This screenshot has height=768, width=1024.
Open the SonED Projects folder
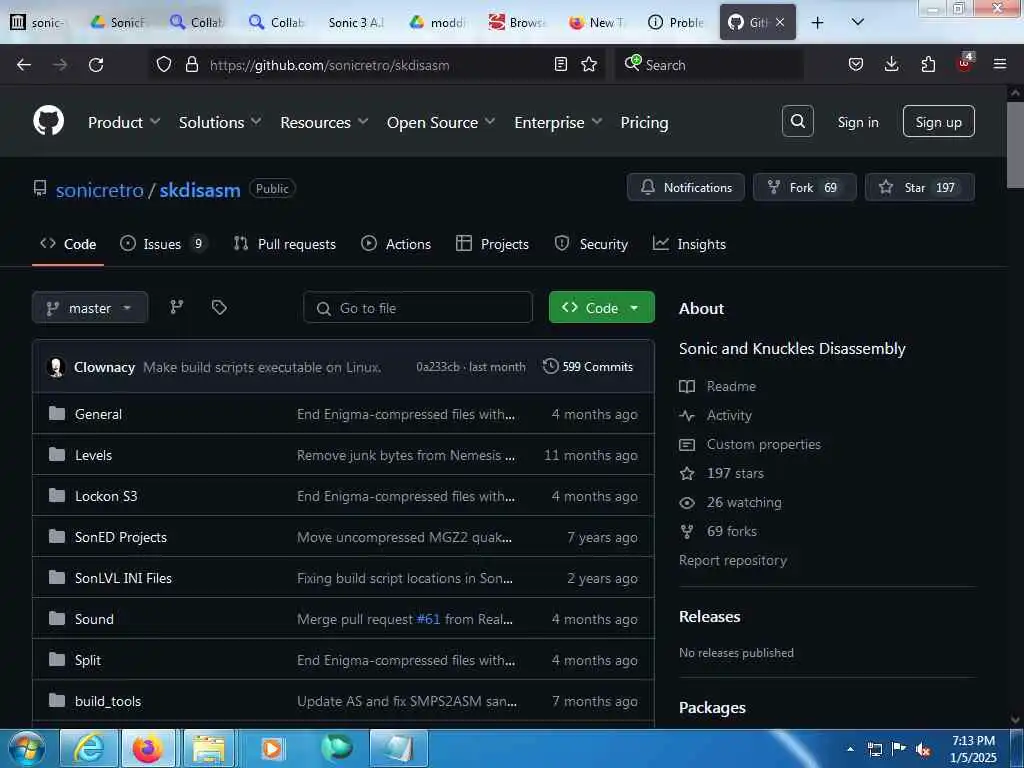(121, 537)
